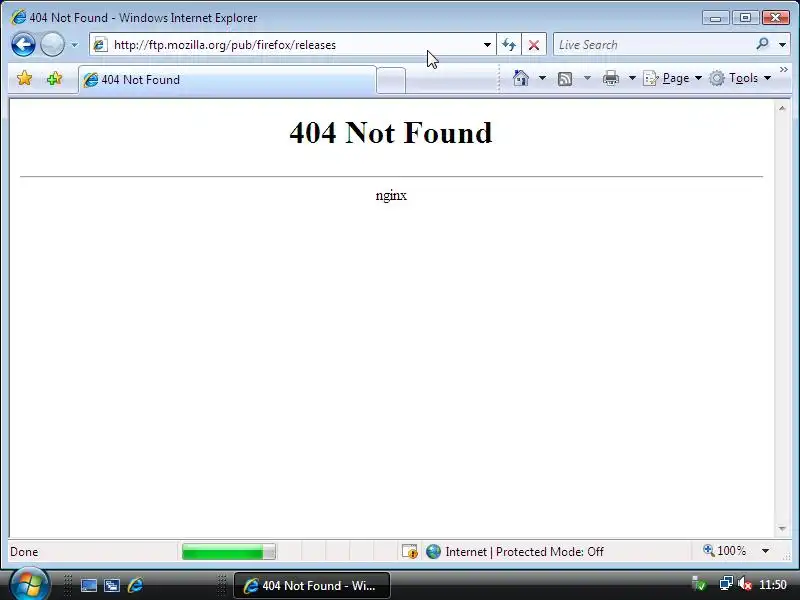The height and width of the screenshot is (600, 800).
Task: Expand the Feeds dropdown arrow
Action: click(587, 78)
